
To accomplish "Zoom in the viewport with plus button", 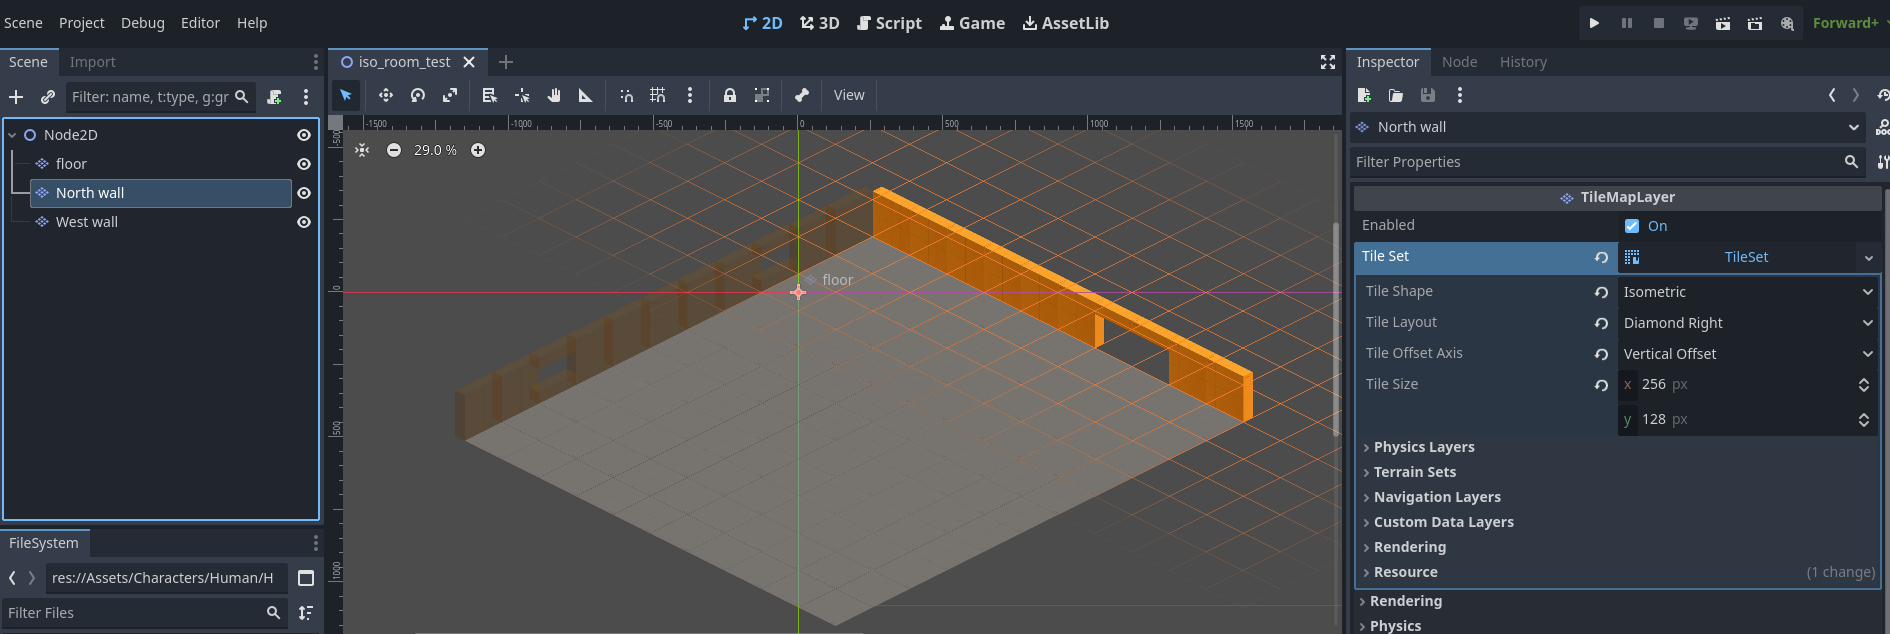I will point(478,150).
